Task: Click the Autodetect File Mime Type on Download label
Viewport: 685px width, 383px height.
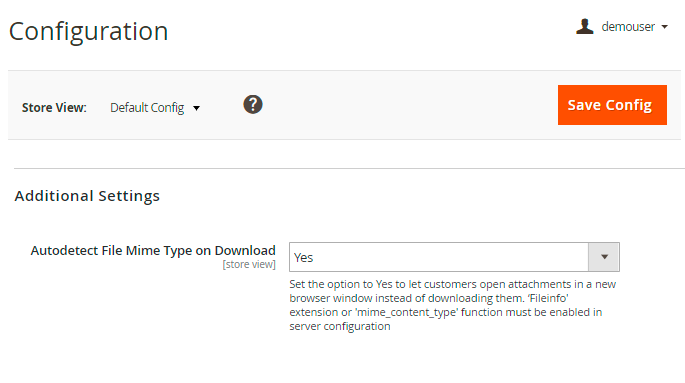Action: tap(153, 251)
